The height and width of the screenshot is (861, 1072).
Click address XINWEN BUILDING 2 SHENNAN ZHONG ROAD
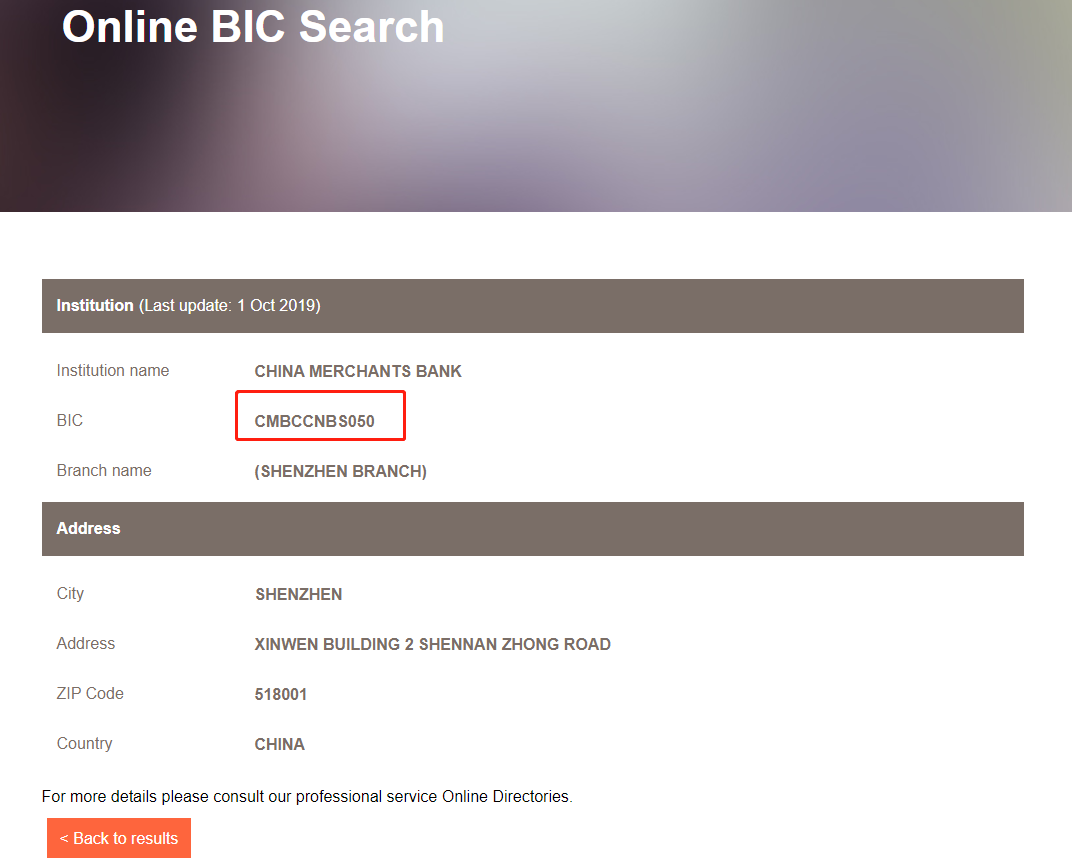tap(433, 644)
